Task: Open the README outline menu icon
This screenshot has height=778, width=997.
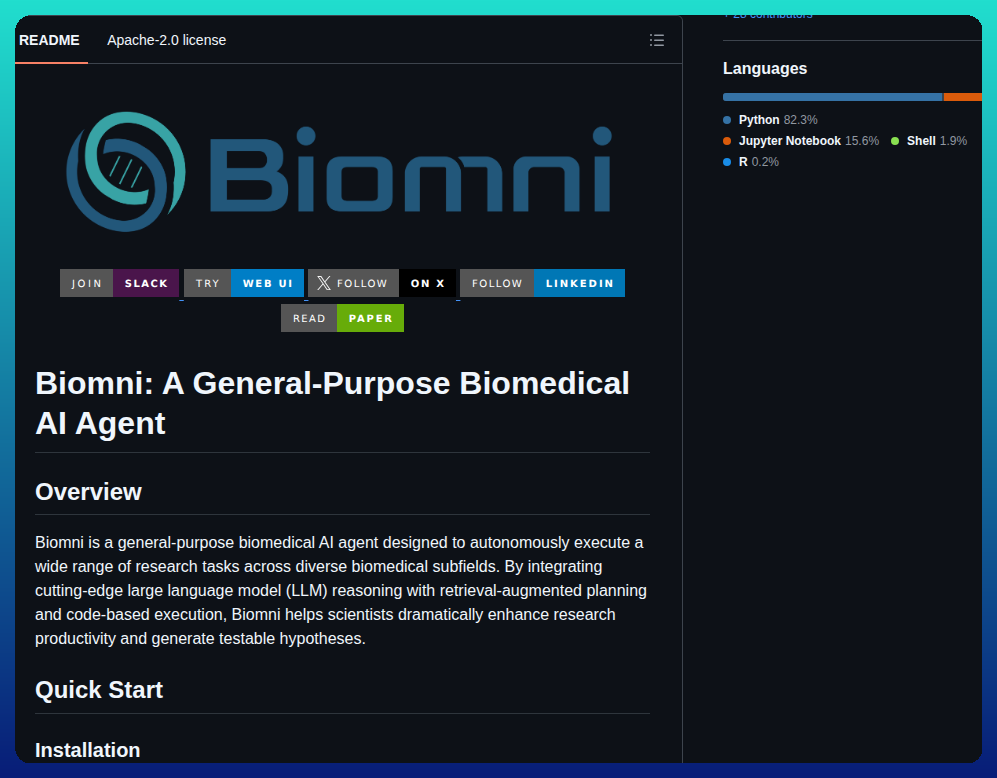Action: click(657, 40)
